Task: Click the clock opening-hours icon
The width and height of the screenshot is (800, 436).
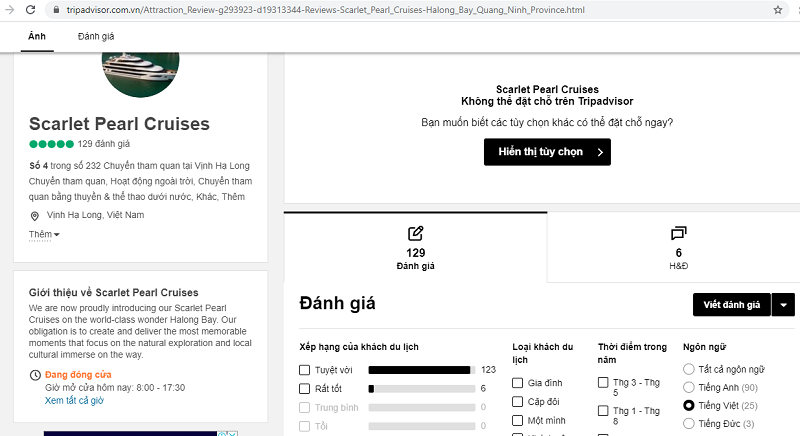Action: 35,375
